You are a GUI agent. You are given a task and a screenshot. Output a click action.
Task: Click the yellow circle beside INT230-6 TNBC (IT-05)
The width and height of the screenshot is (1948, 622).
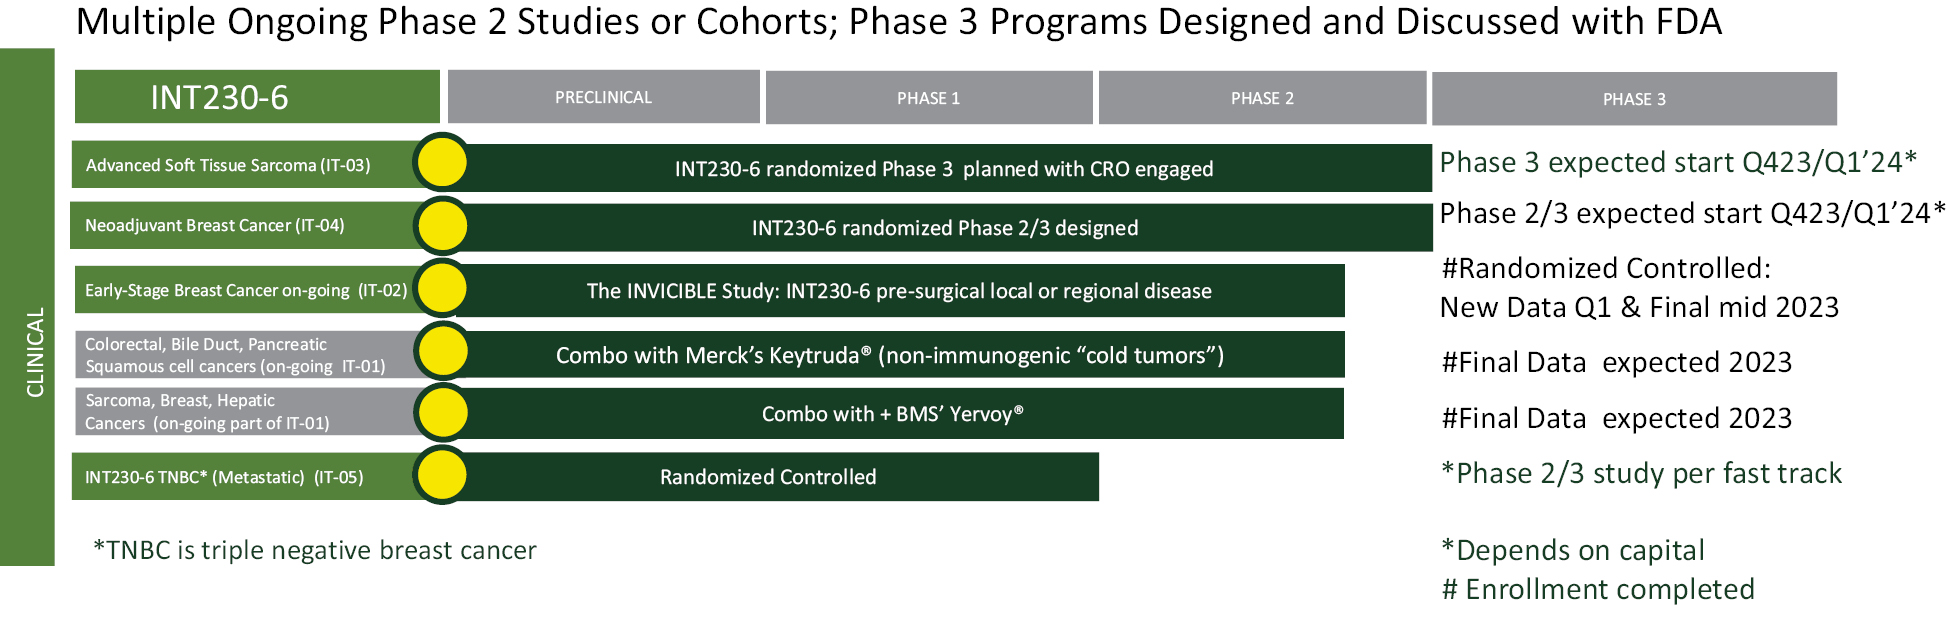point(442,475)
